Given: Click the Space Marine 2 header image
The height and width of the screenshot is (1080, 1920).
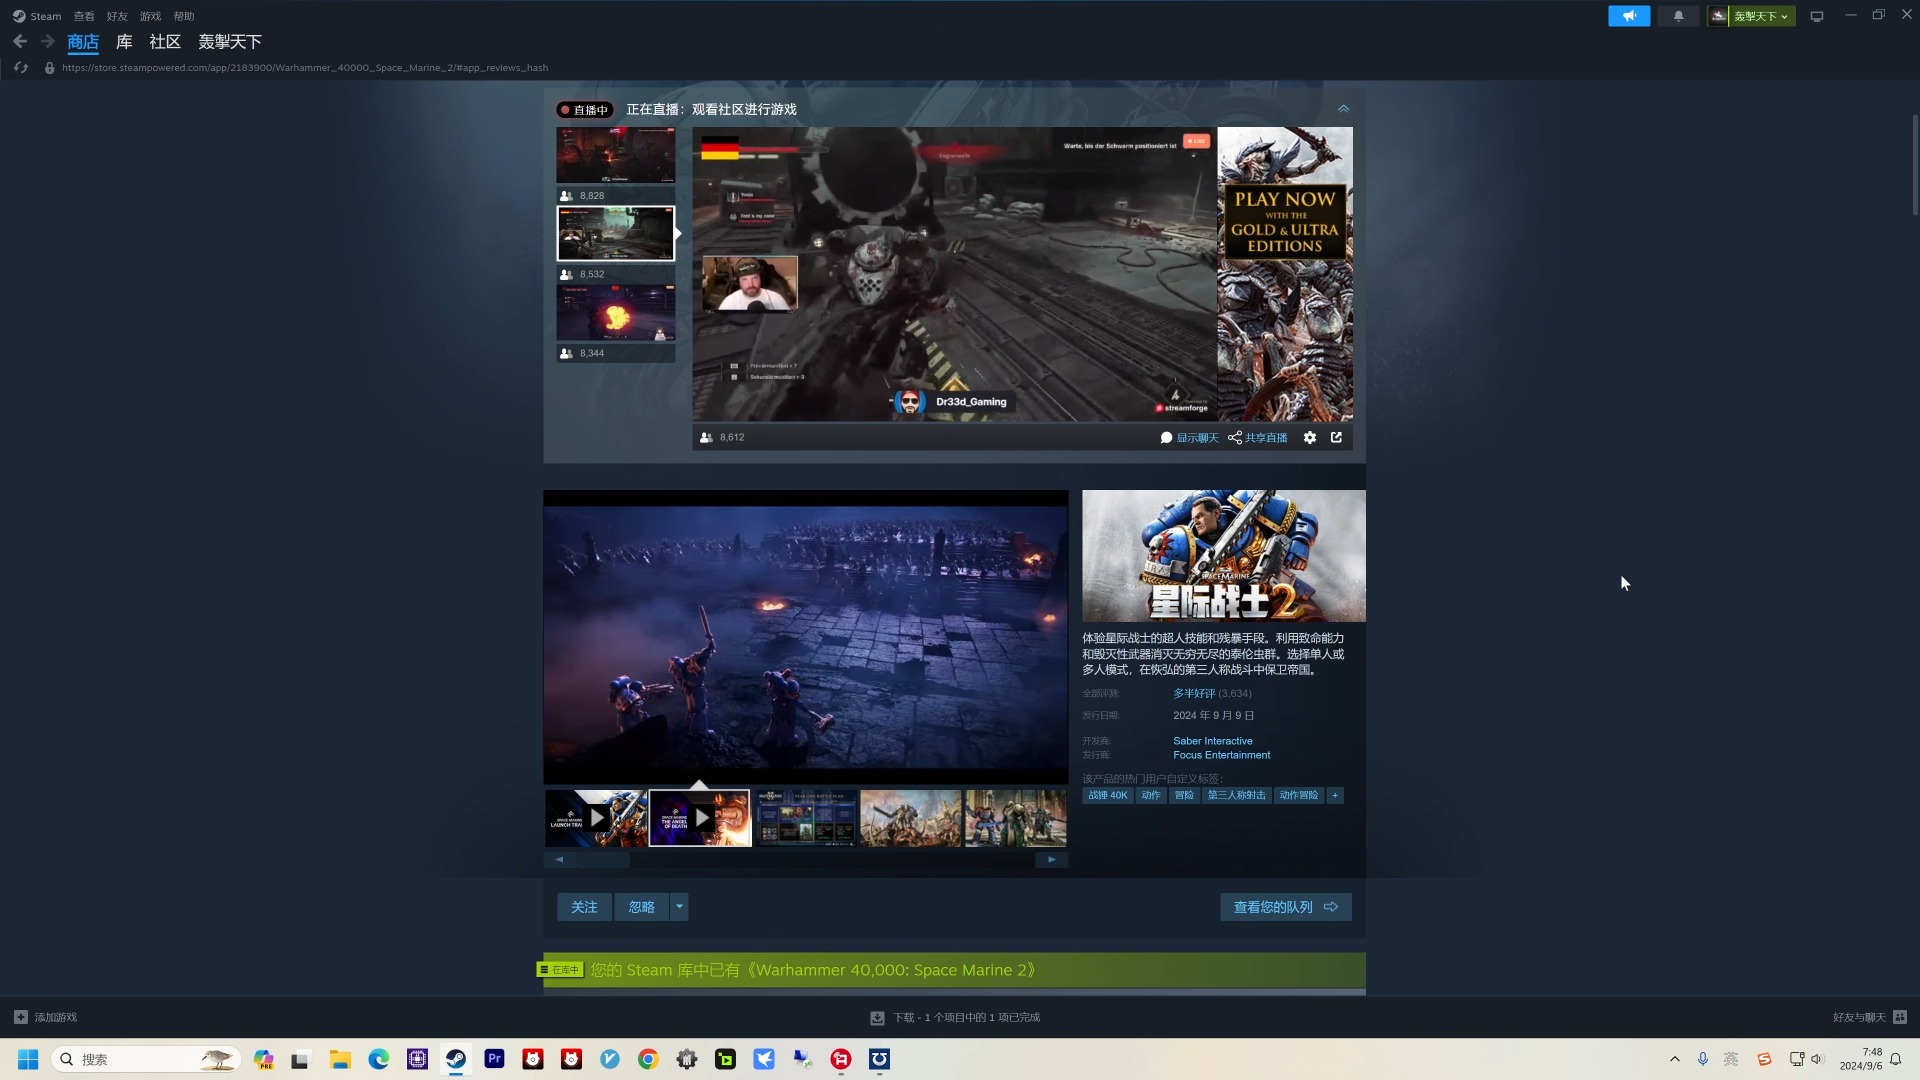Looking at the screenshot, I should point(1223,556).
